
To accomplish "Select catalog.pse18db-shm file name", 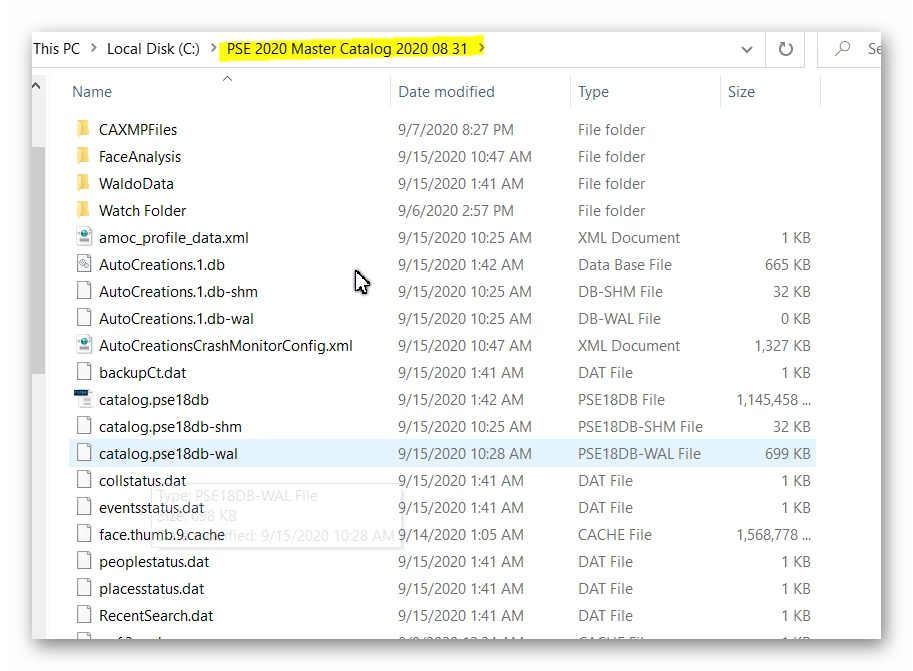I will click(170, 427).
